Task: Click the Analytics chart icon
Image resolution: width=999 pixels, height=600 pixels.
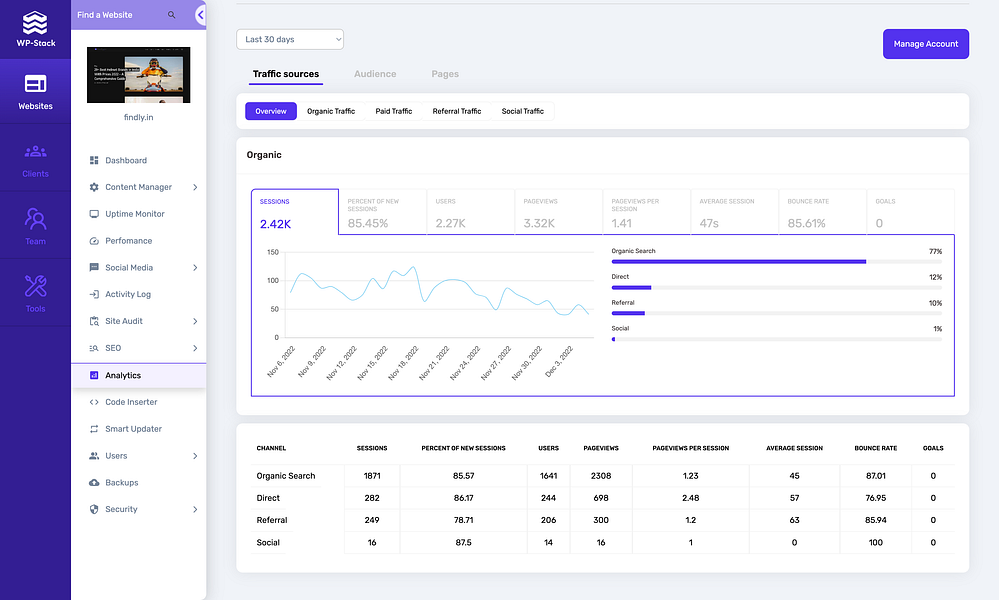Action: pyautogui.click(x=94, y=375)
